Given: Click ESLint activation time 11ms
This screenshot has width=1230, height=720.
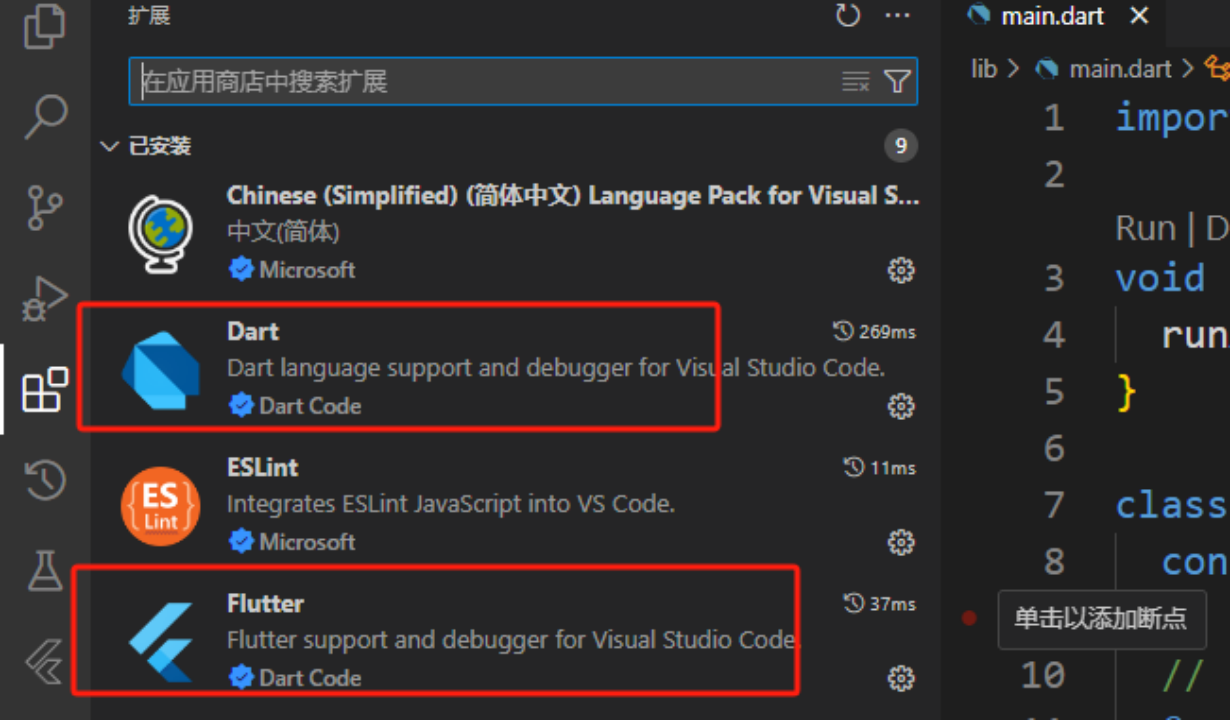Looking at the screenshot, I should point(879,467).
